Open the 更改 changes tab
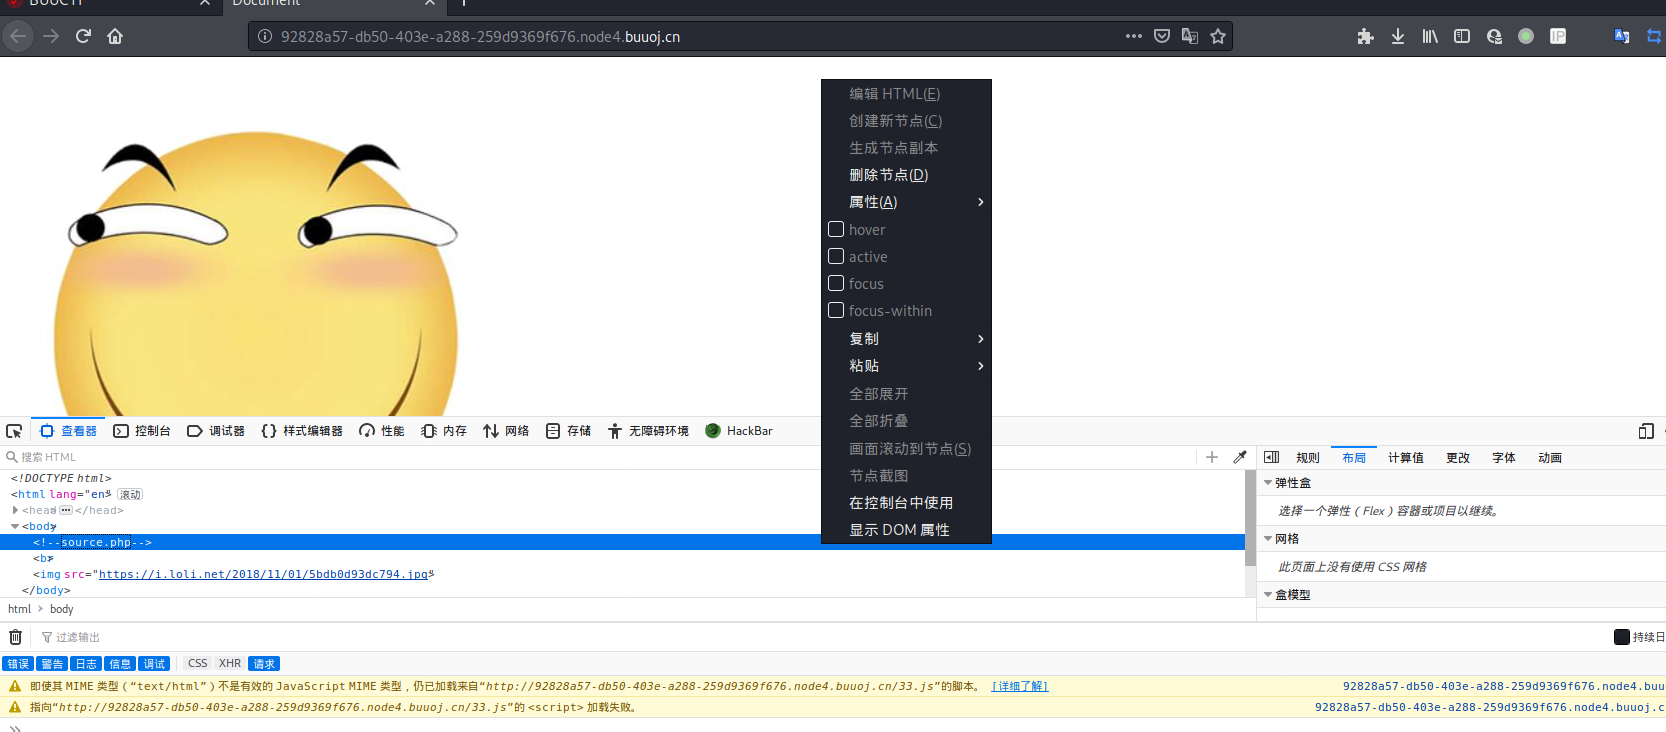 coord(1458,458)
